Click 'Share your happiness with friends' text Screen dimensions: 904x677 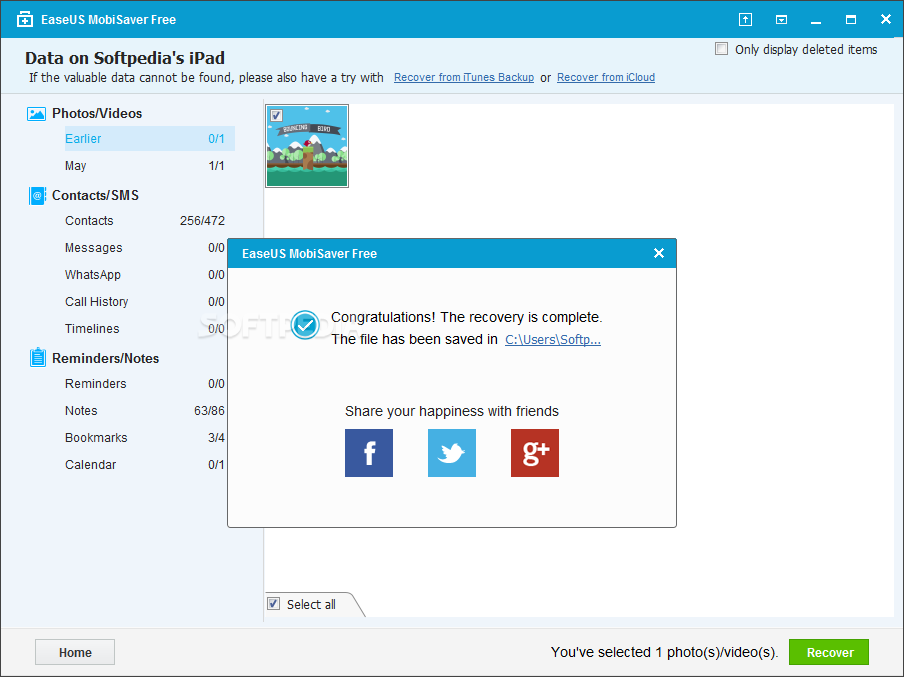(x=452, y=411)
